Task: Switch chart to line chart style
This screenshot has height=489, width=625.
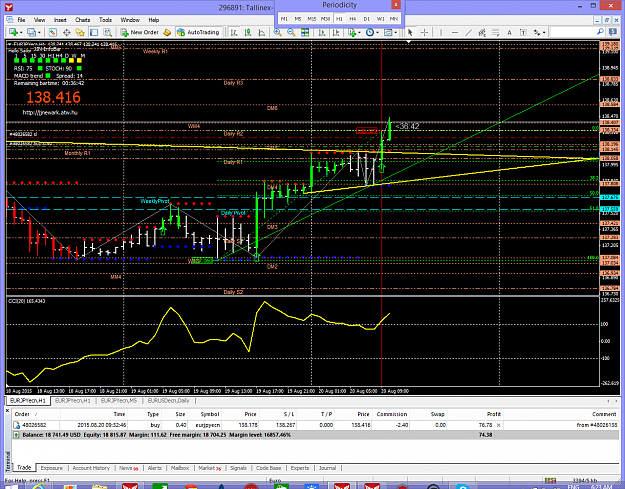Action: click(261, 32)
